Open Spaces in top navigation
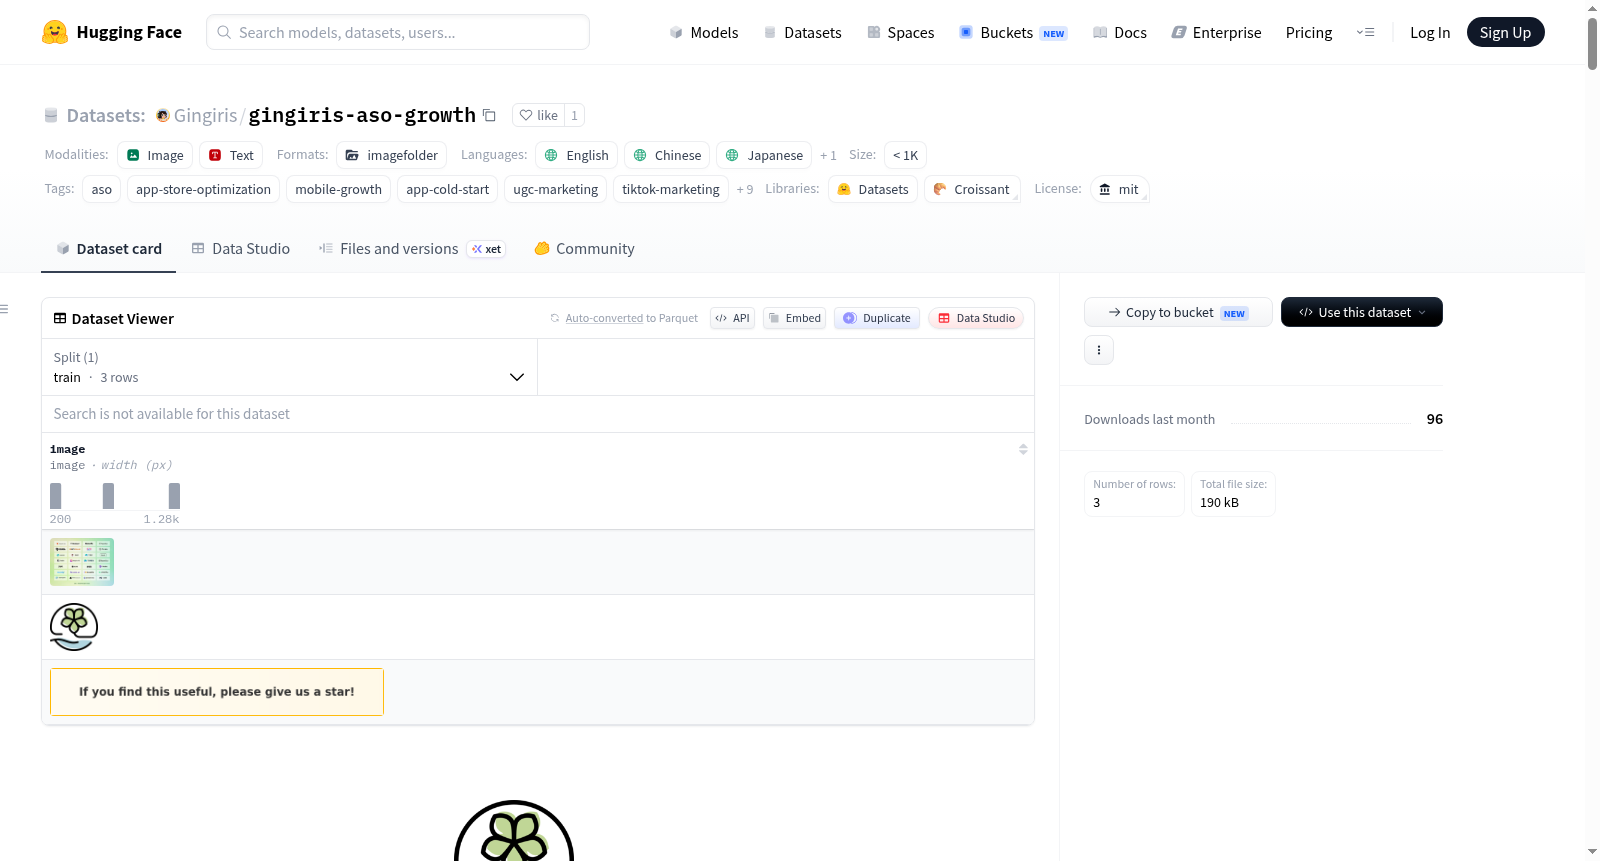The image size is (1600, 861). 901,32
